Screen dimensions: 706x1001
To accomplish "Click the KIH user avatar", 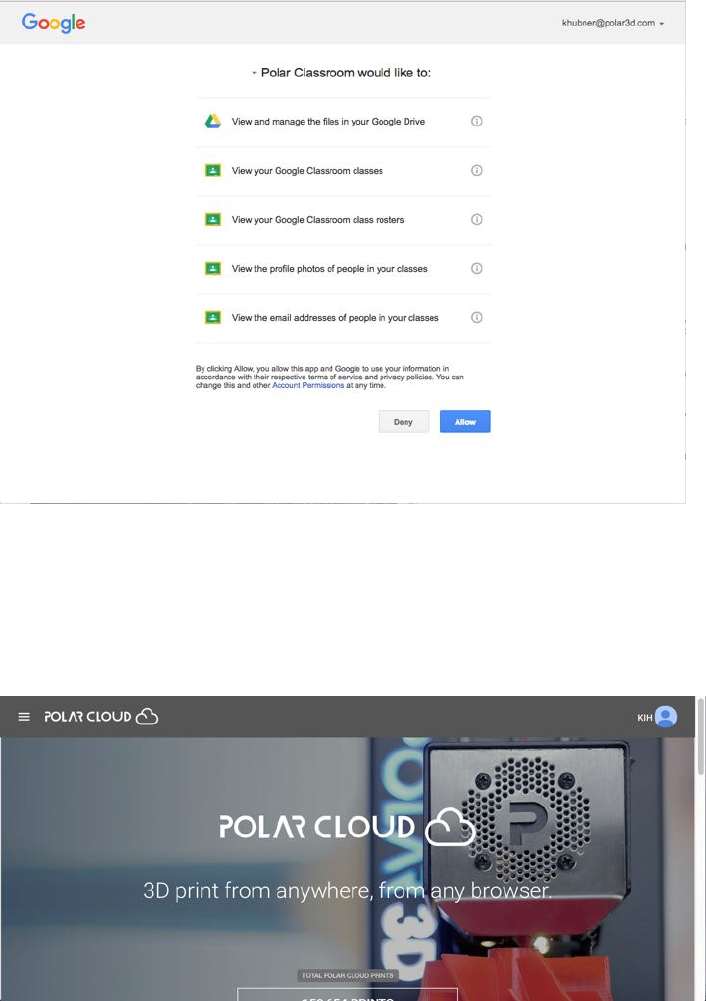I will coord(666,717).
